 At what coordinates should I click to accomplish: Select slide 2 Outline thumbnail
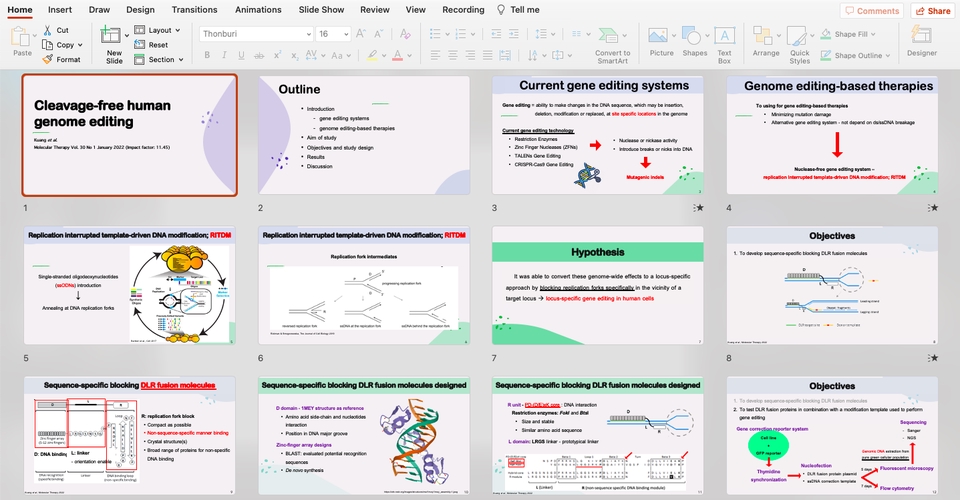(364, 135)
